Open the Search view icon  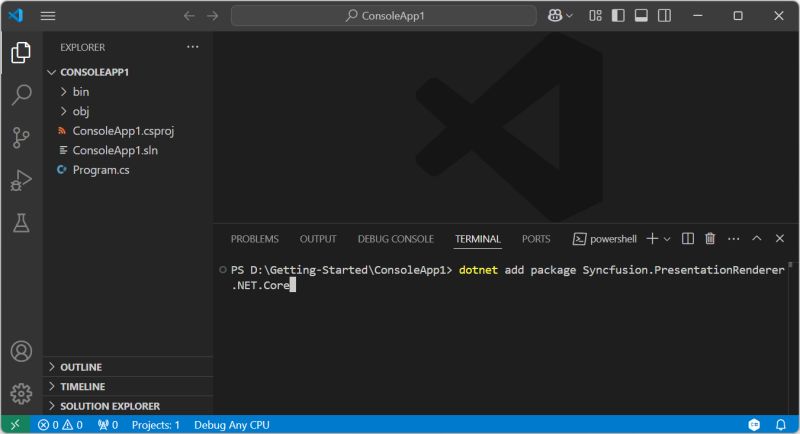click(21, 95)
